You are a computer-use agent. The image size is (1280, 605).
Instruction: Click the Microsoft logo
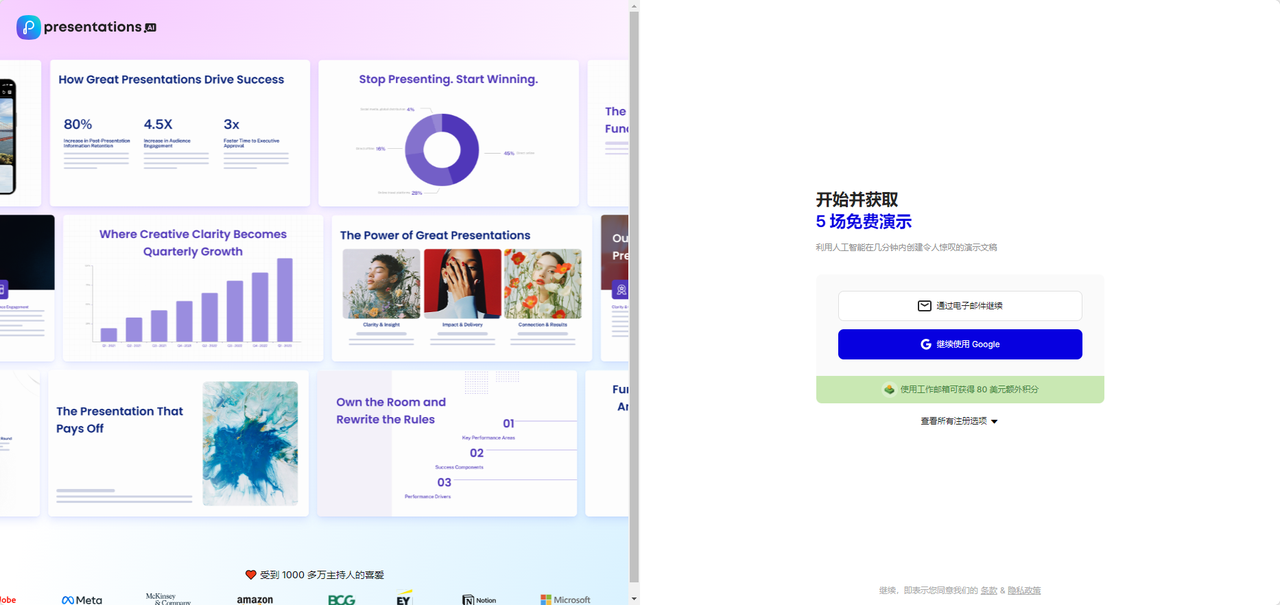click(x=566, y=600)
